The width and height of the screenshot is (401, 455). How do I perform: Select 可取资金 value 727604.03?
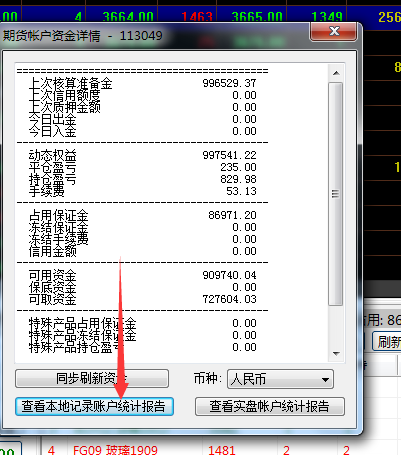point(229,299)
